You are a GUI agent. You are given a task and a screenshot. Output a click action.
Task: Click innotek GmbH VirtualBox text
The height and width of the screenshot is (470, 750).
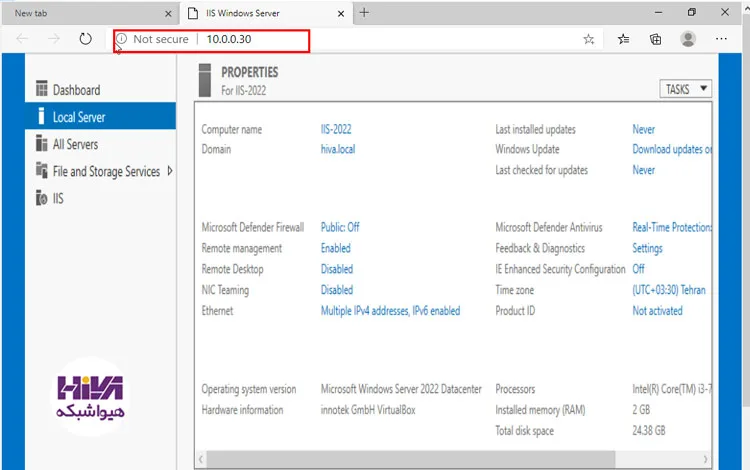(x=368, y=410)
